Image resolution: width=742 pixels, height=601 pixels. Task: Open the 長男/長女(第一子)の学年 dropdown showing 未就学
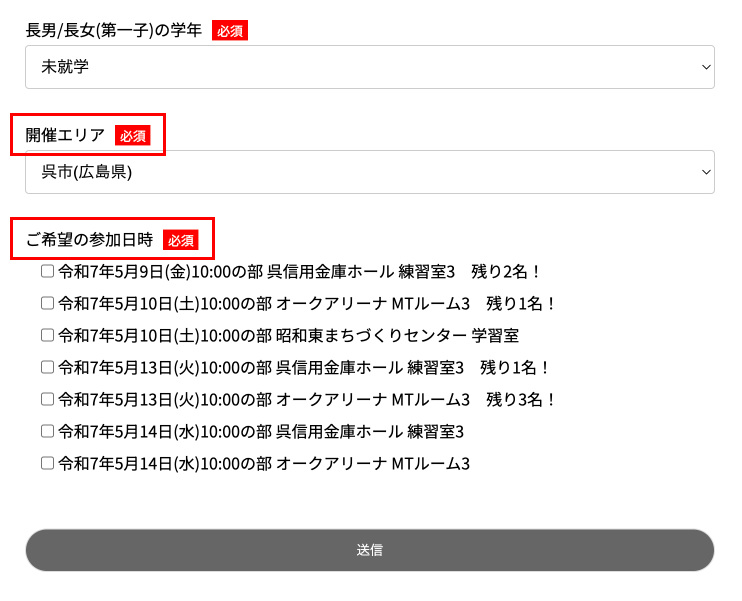click(369, 67)
